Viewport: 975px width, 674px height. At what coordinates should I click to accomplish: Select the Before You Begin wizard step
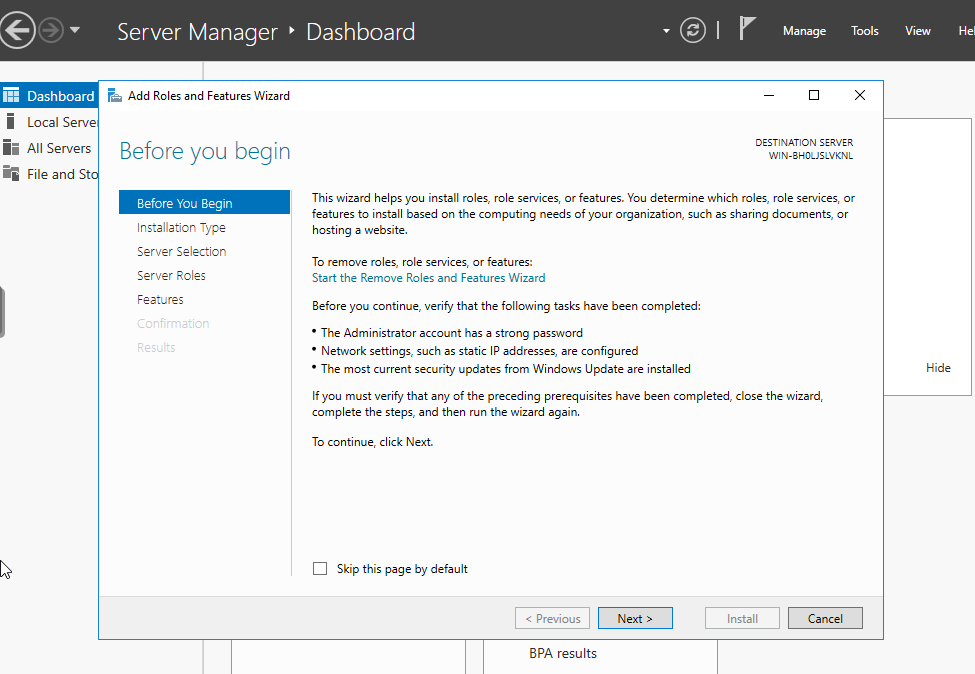point(204,203)
